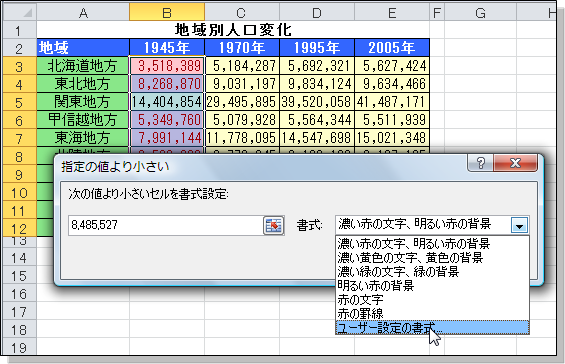Select row 15 header
Viewport: 565px width, 364px height.
19,276
